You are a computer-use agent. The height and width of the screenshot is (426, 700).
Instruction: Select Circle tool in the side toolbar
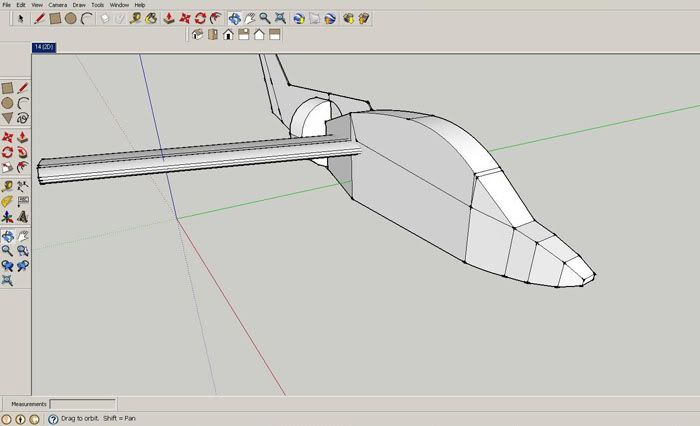click(x=7, y=103)
